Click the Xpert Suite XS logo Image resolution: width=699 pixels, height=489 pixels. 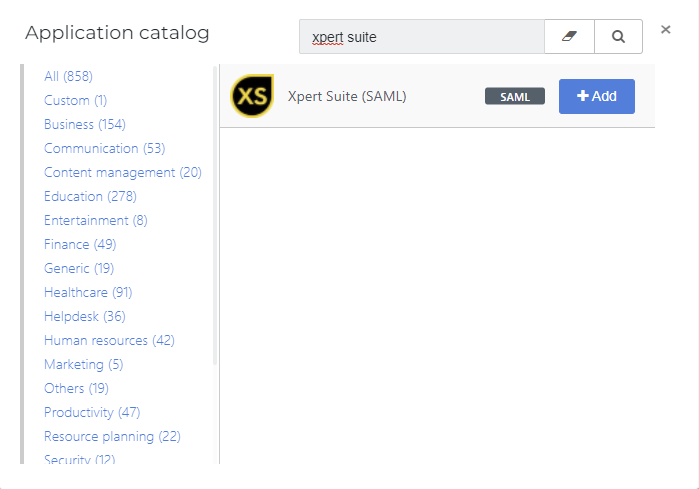pos(252,96)
